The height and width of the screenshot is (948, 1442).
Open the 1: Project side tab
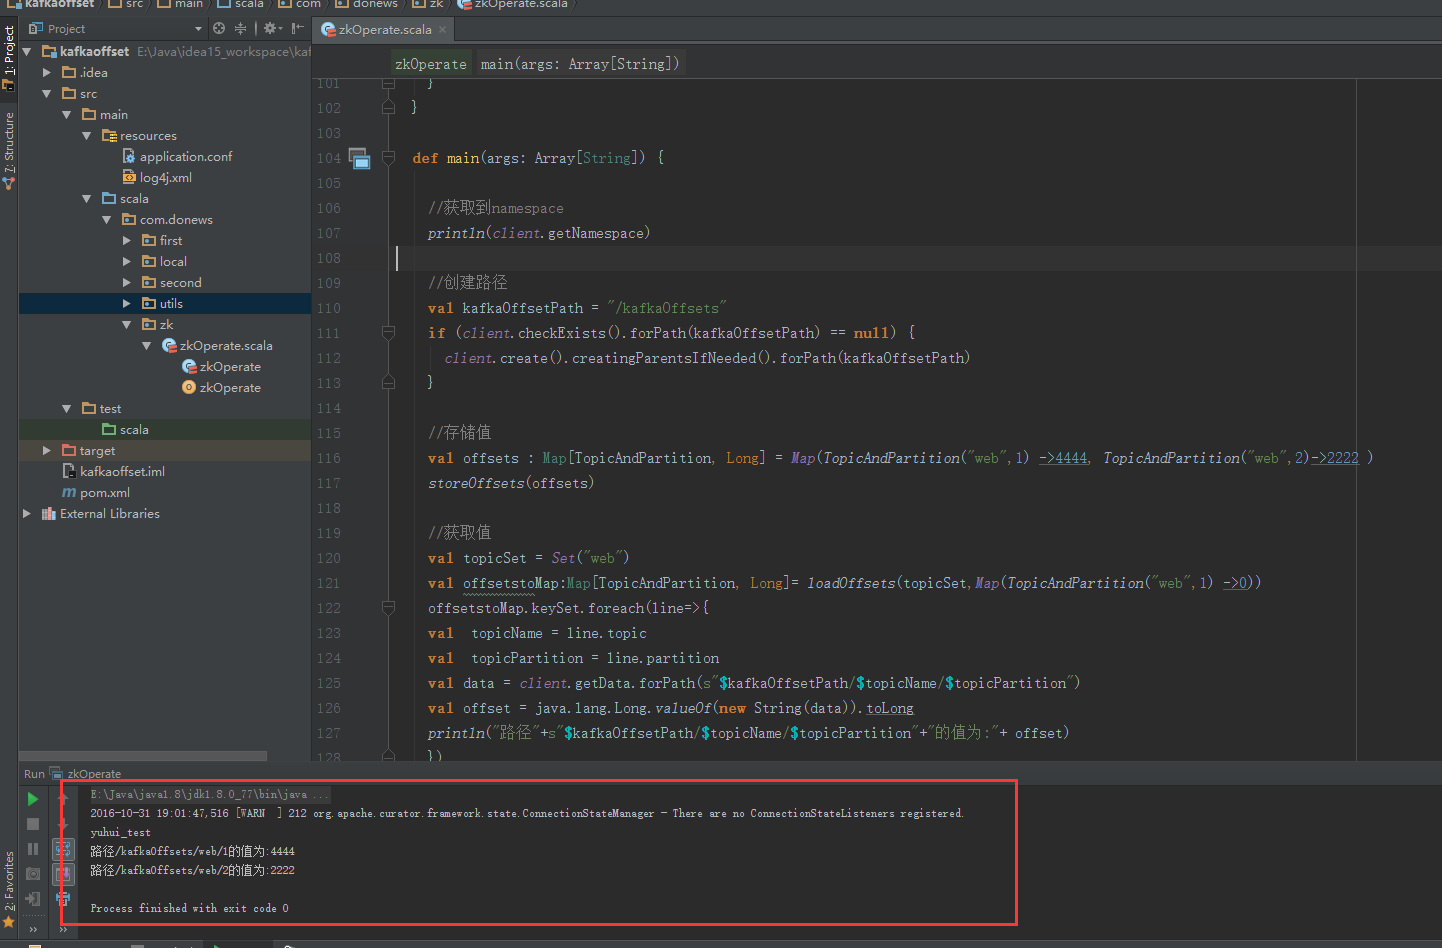click(x=9, y=58)
